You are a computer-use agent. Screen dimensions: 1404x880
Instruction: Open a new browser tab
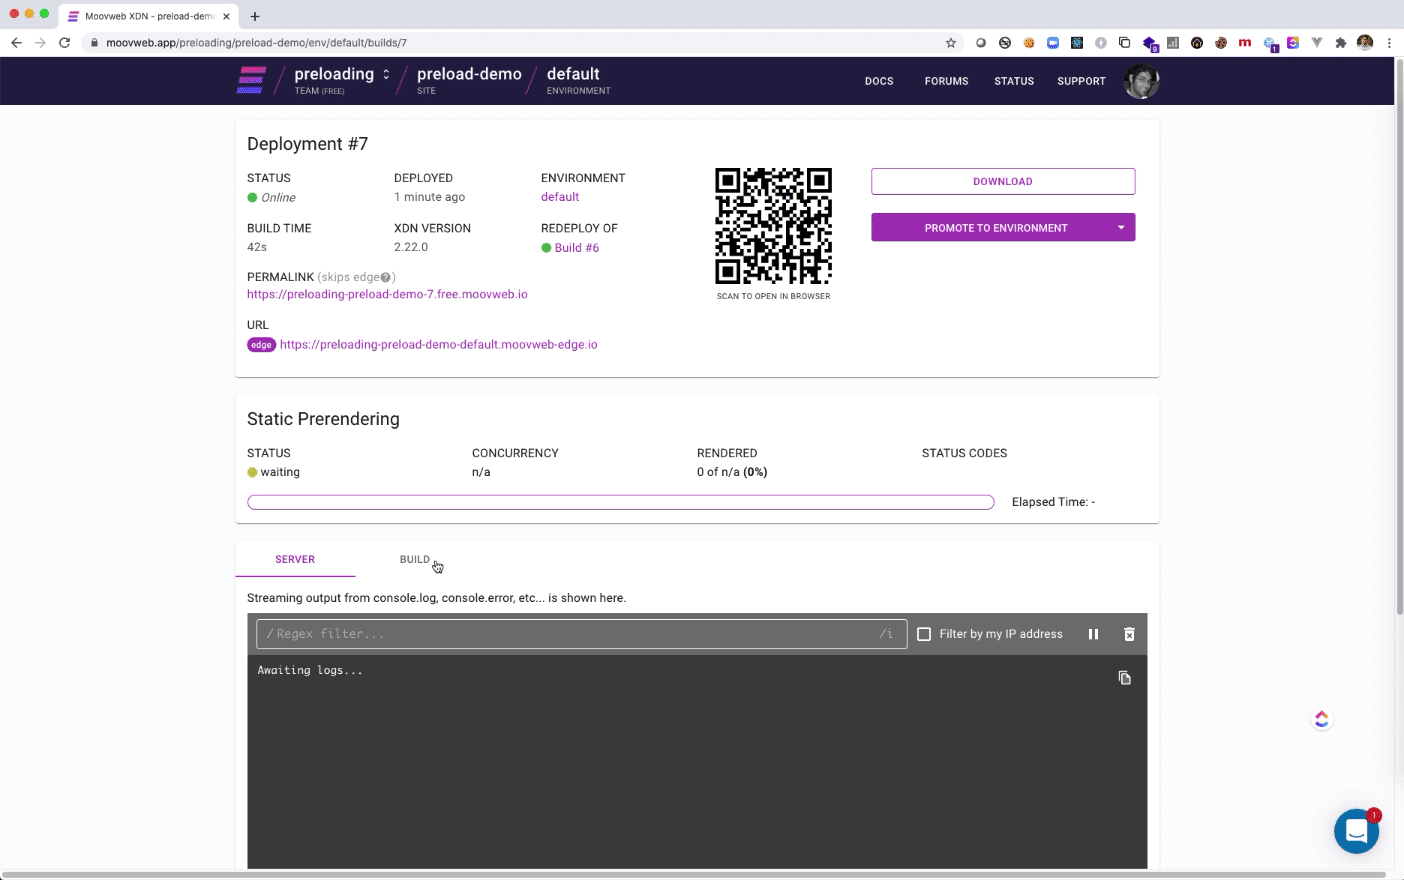(255, 16)
